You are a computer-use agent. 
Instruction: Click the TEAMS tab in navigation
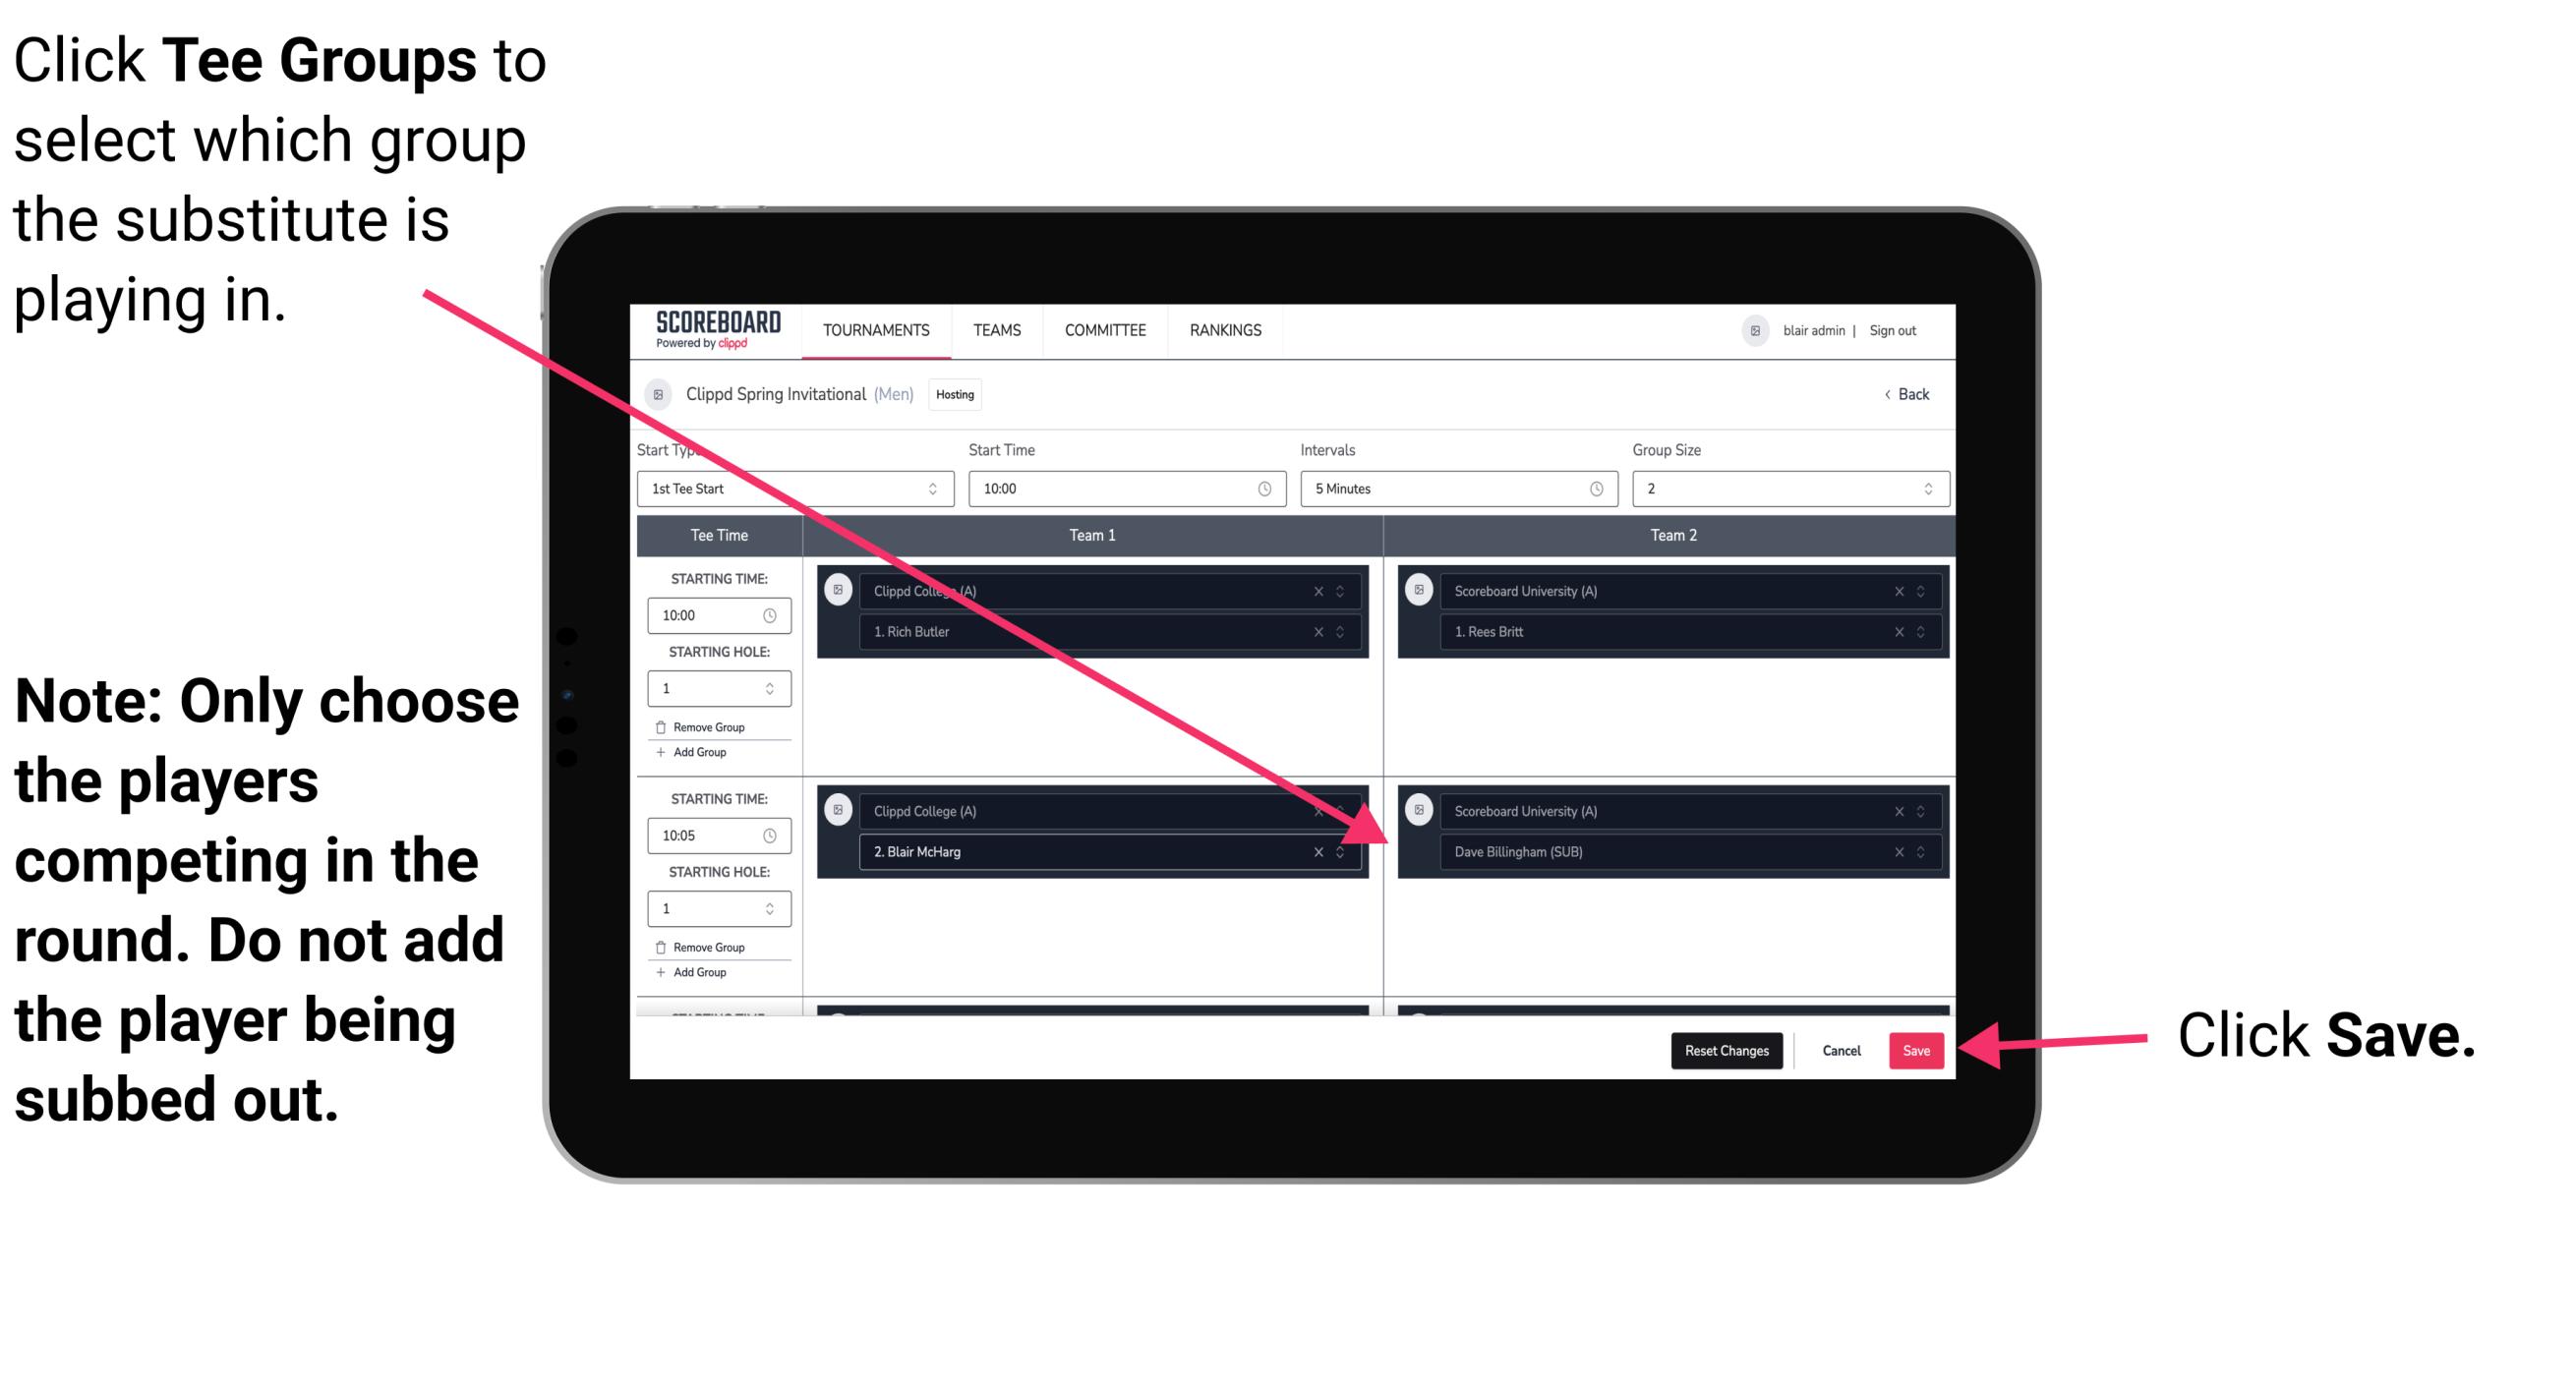coord(995,329)
